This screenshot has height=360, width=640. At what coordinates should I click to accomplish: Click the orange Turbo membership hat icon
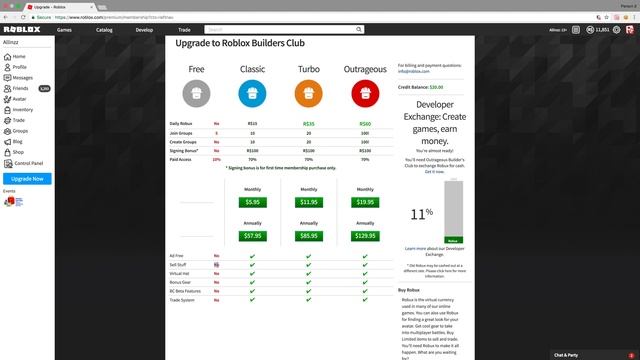(x=309, y=93)
